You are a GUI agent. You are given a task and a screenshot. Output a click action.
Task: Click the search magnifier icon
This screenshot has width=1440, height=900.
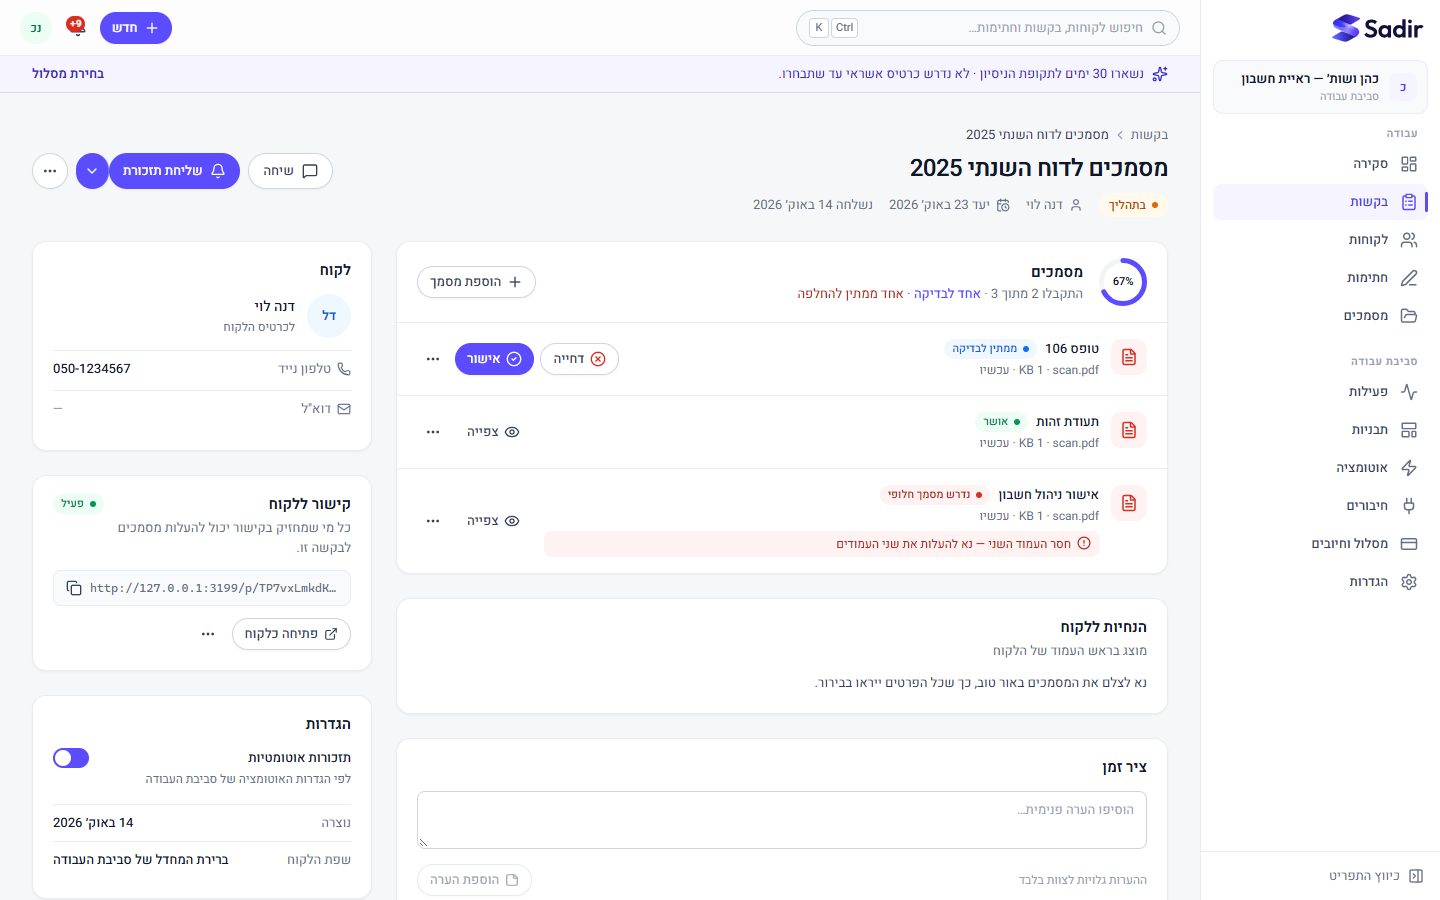click(1159, 28)
